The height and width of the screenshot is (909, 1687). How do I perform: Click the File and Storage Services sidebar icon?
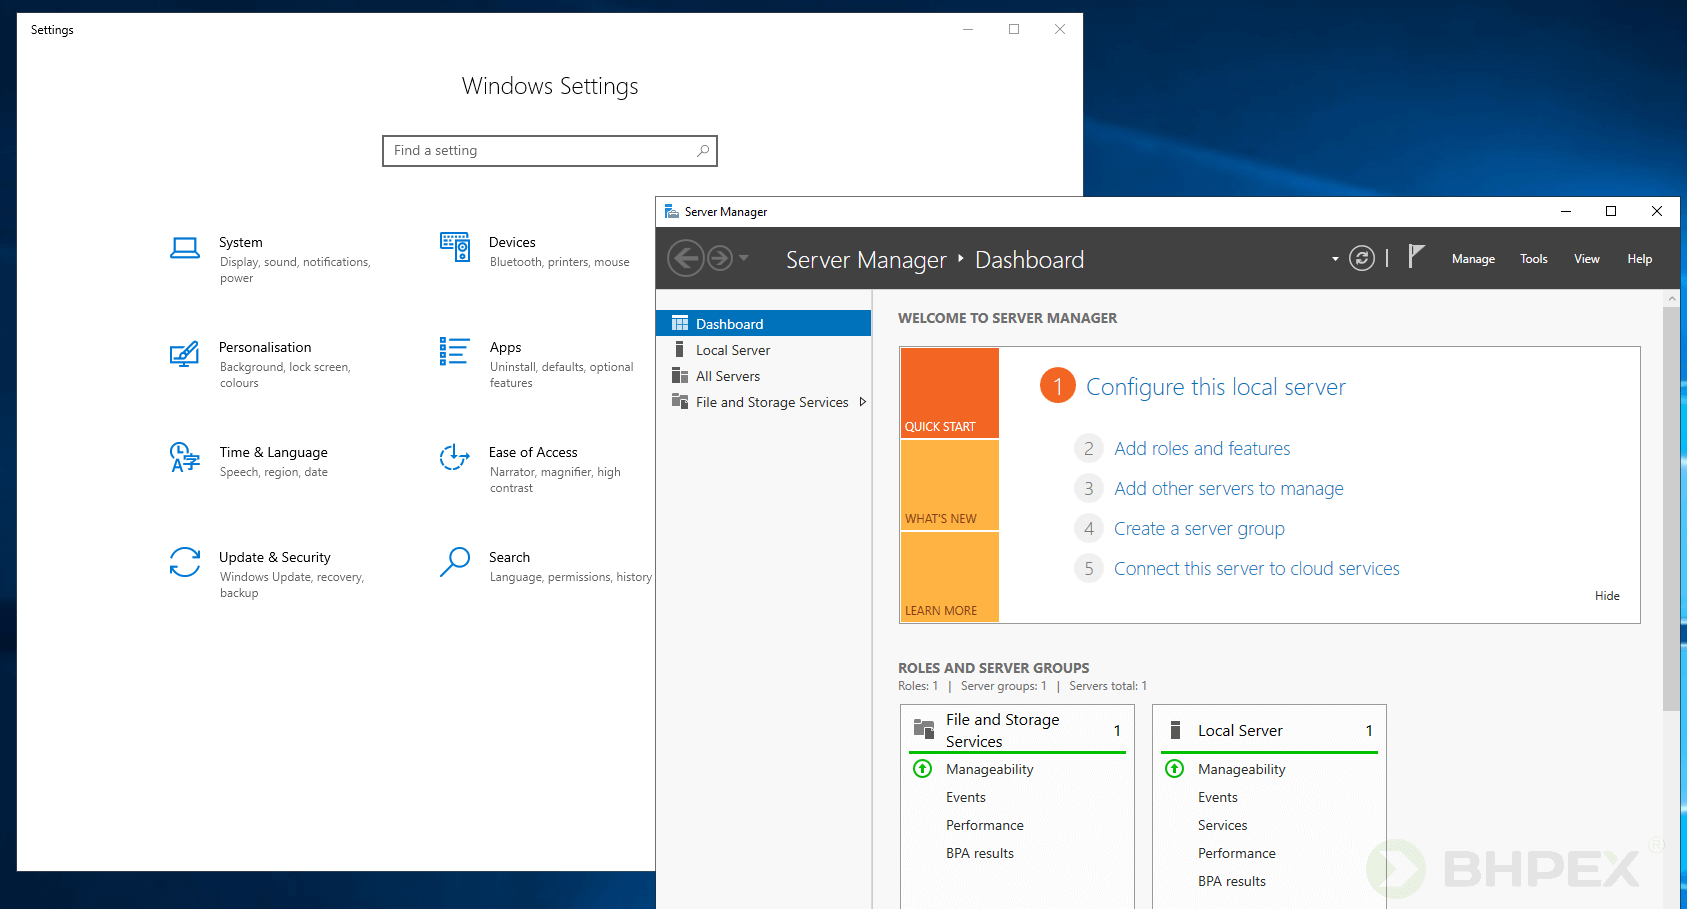click(x=680, y=401)
